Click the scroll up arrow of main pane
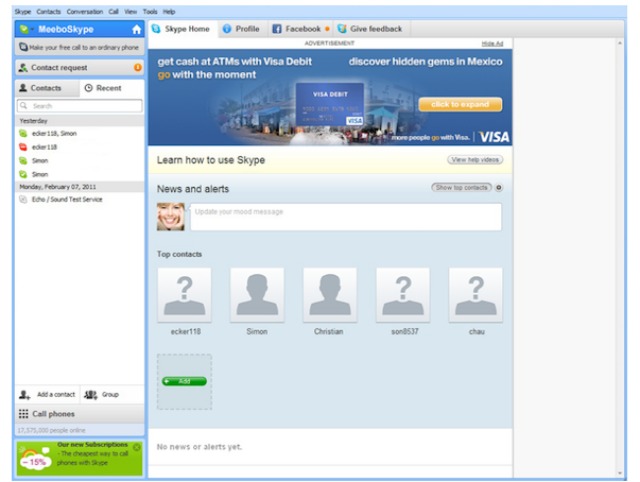 coord(620,43)
